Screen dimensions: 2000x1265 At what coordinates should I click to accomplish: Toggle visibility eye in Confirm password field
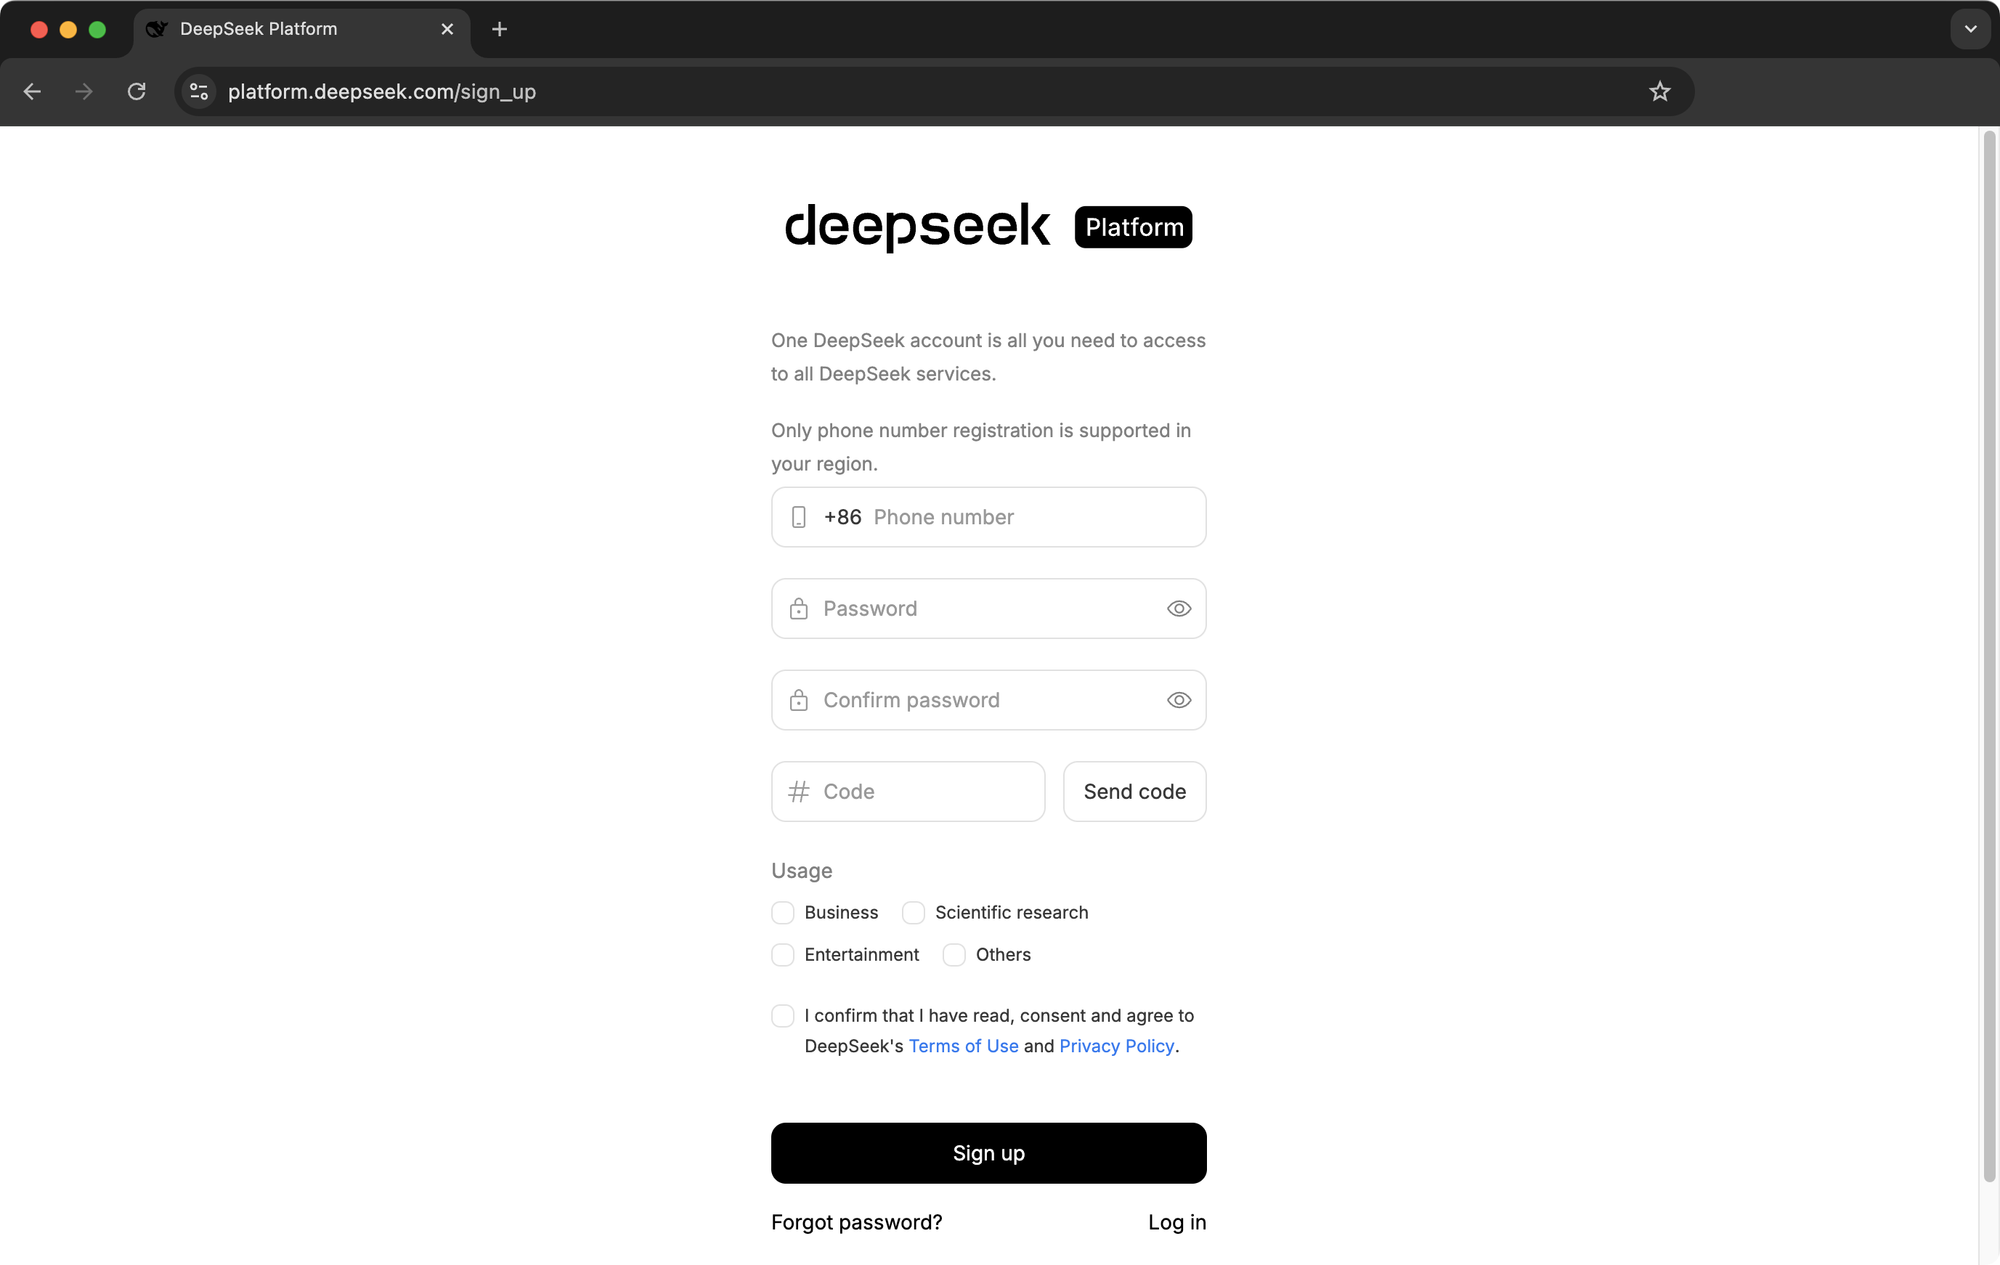(1179, 700)
